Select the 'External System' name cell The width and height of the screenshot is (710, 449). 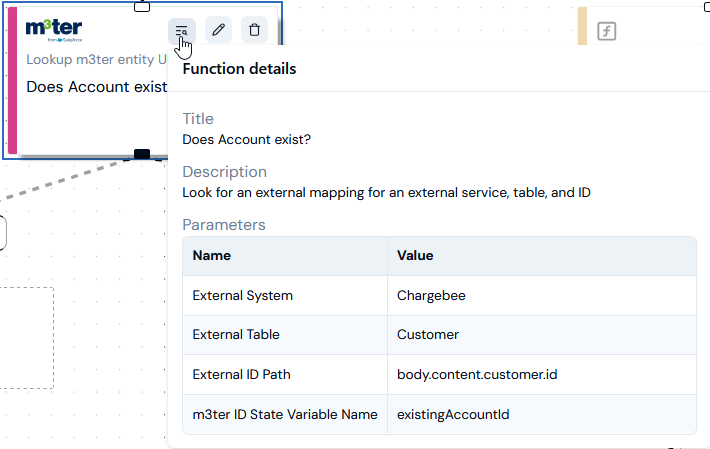(285, 296)
